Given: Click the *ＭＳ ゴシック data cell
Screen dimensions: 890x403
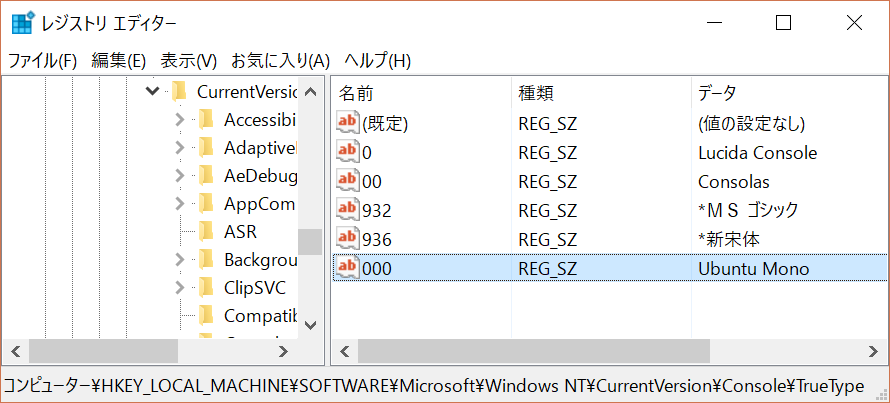Looking at the screenshot, I should (748, 211).
